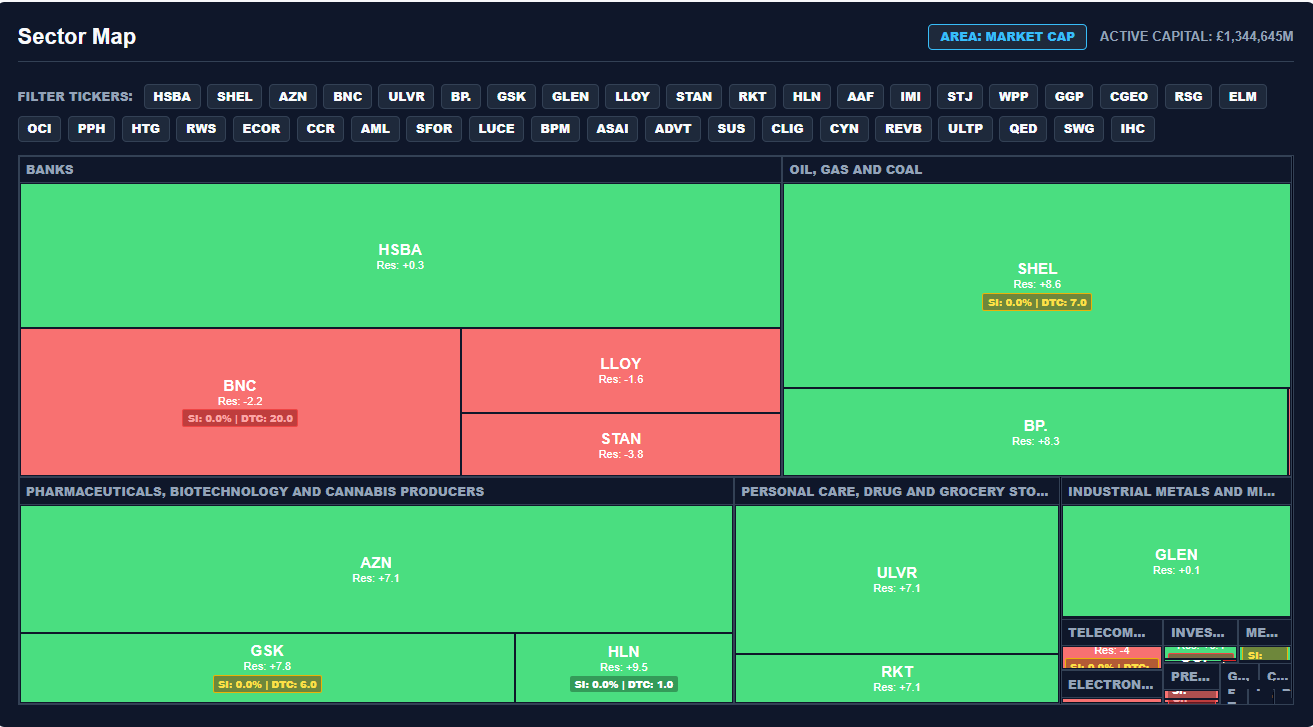Image resolution: width=1313 pixels, height=727 pixels.
Task: Click the STAN tile in Banks
Action: coord(621,445)
